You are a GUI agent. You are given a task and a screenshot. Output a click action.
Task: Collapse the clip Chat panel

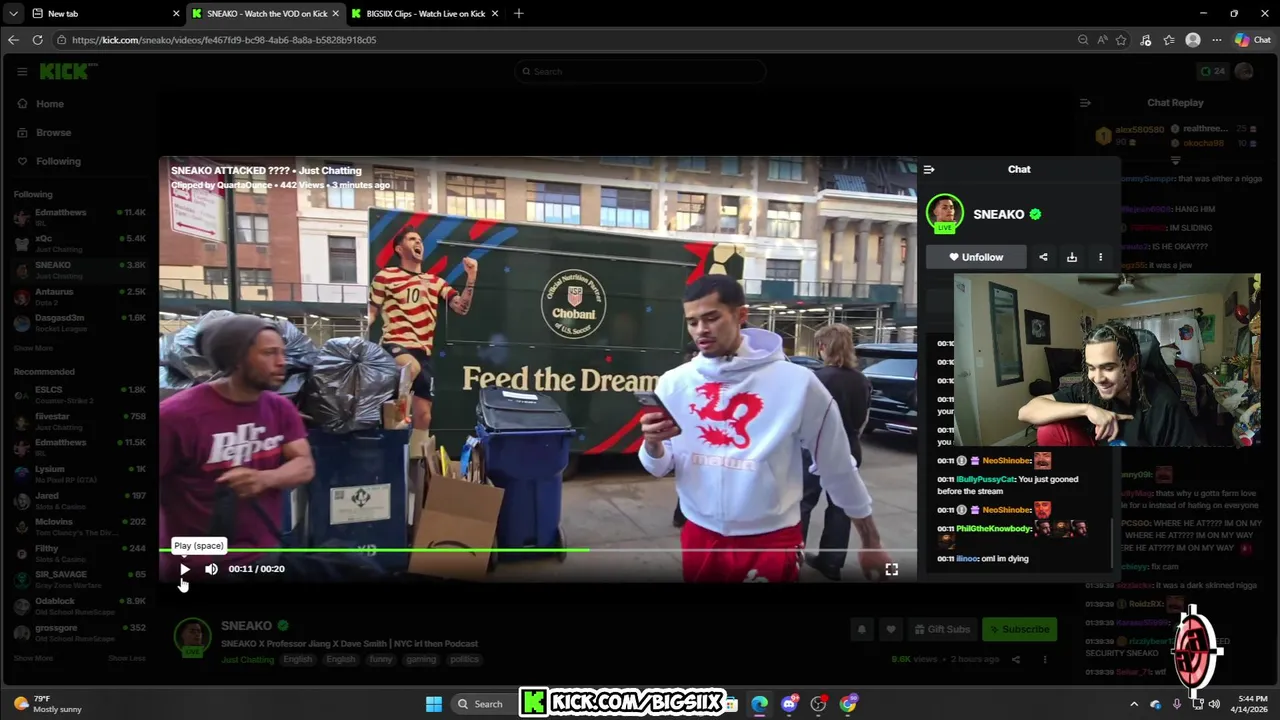(929, 170)
